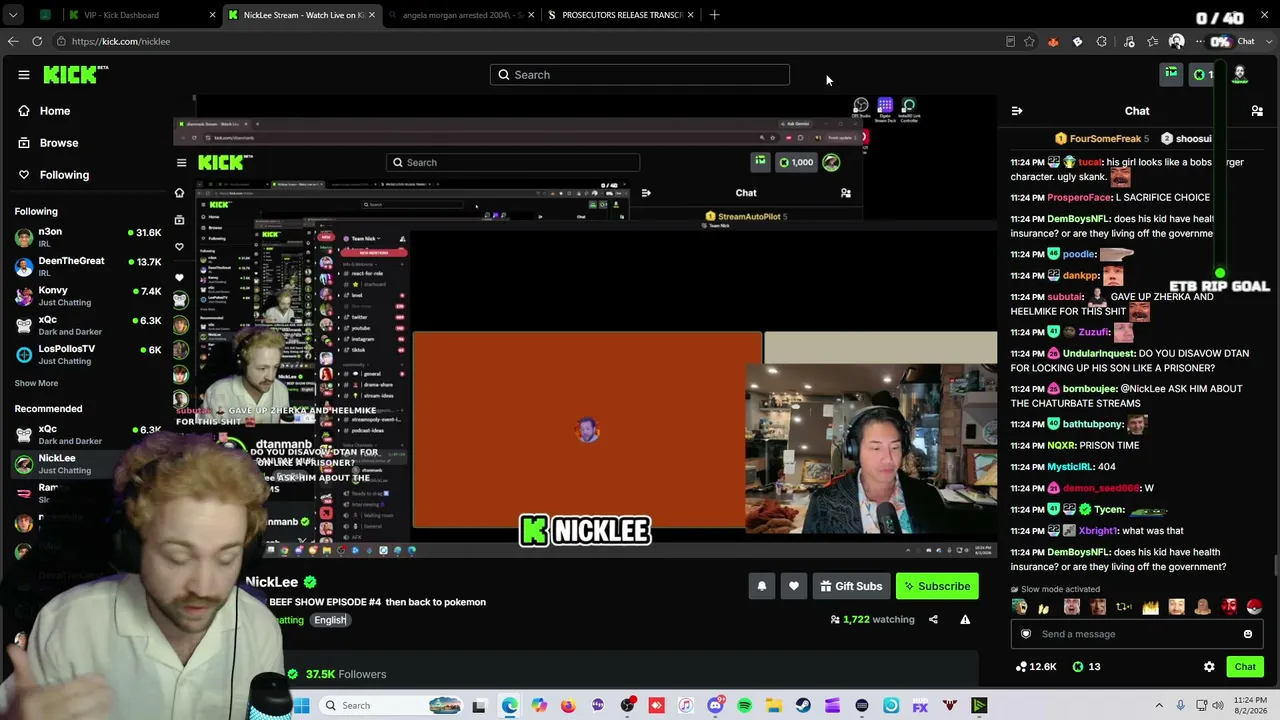This screenshot has width=1280, height=720.
Task: Open xQc's channel in the Recommended list
Action: click(x=88, y=435)
